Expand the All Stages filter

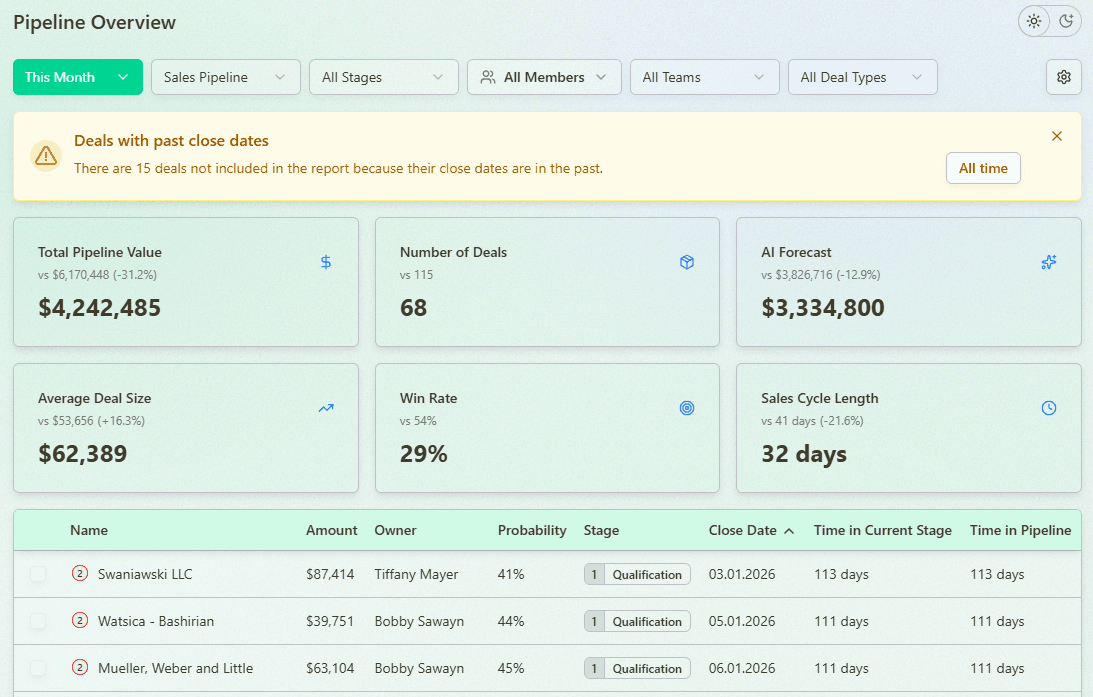(383, 77)
